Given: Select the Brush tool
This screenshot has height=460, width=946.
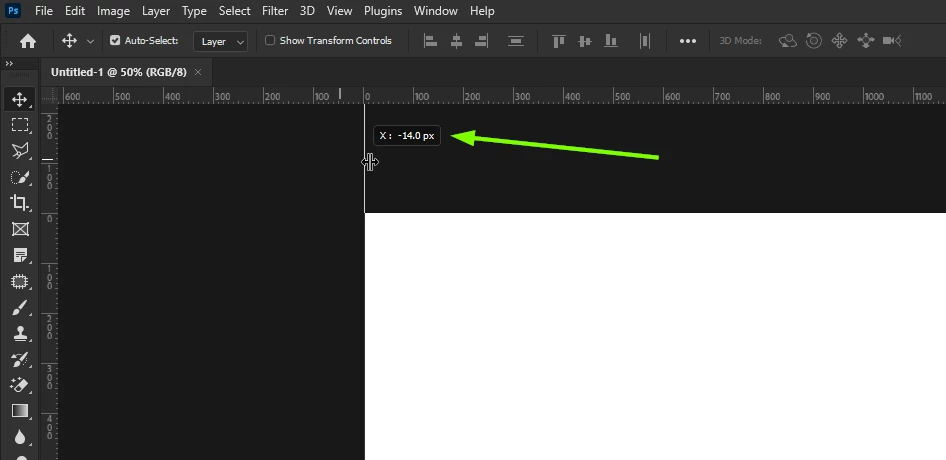Looking at the screenshot, I should 19,308.
